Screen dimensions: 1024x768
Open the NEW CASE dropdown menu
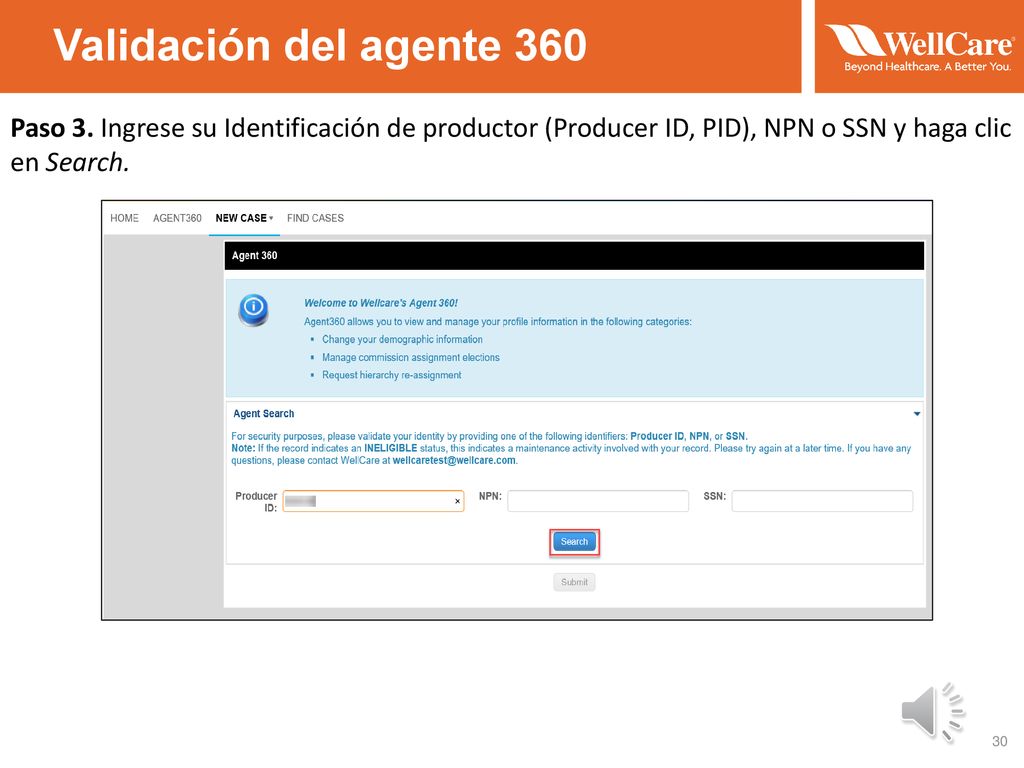point(244,218)
